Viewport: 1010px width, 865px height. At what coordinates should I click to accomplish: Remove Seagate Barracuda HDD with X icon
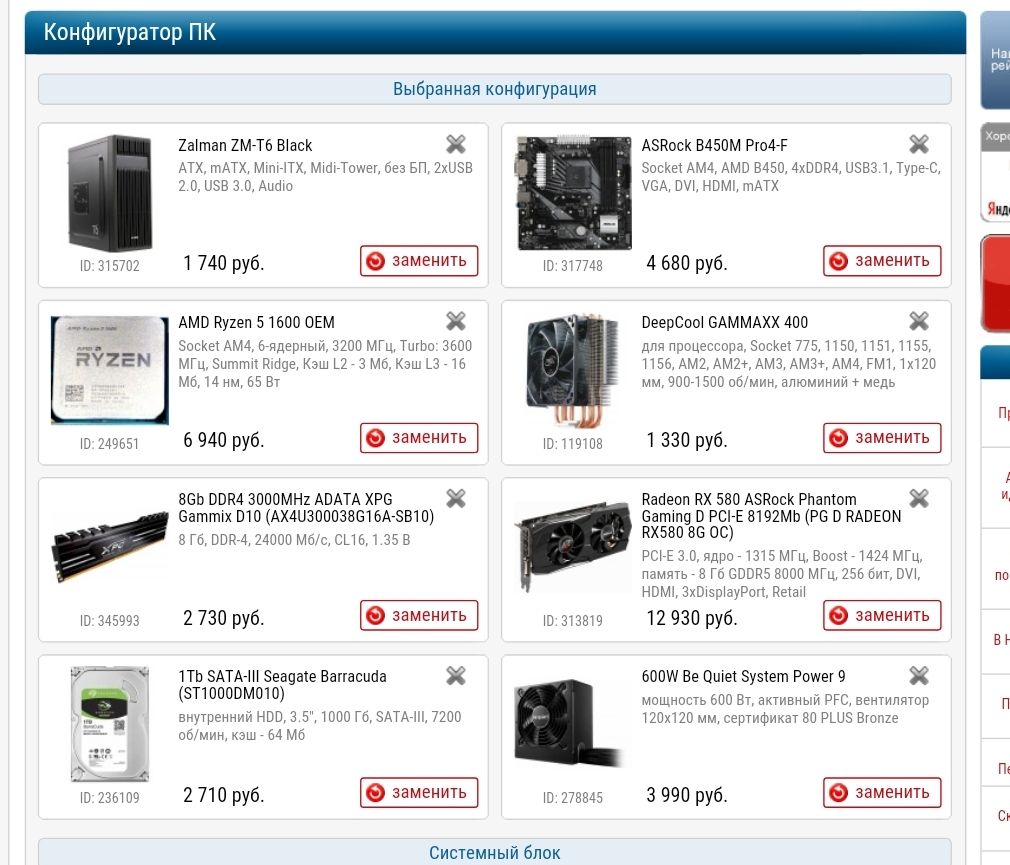pos(455,675)
